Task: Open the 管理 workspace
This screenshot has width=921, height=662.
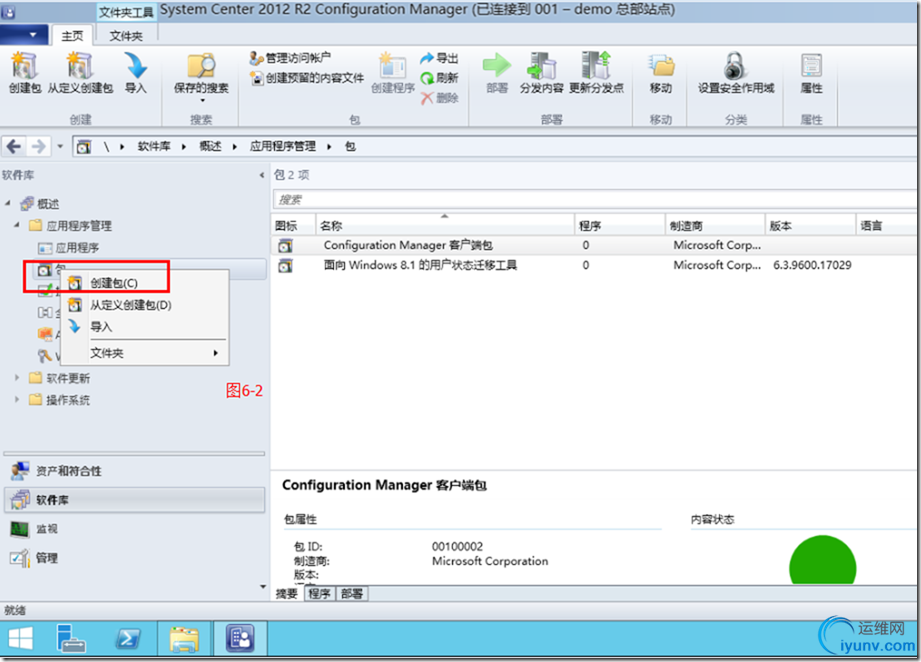Action: pos(134,557)
